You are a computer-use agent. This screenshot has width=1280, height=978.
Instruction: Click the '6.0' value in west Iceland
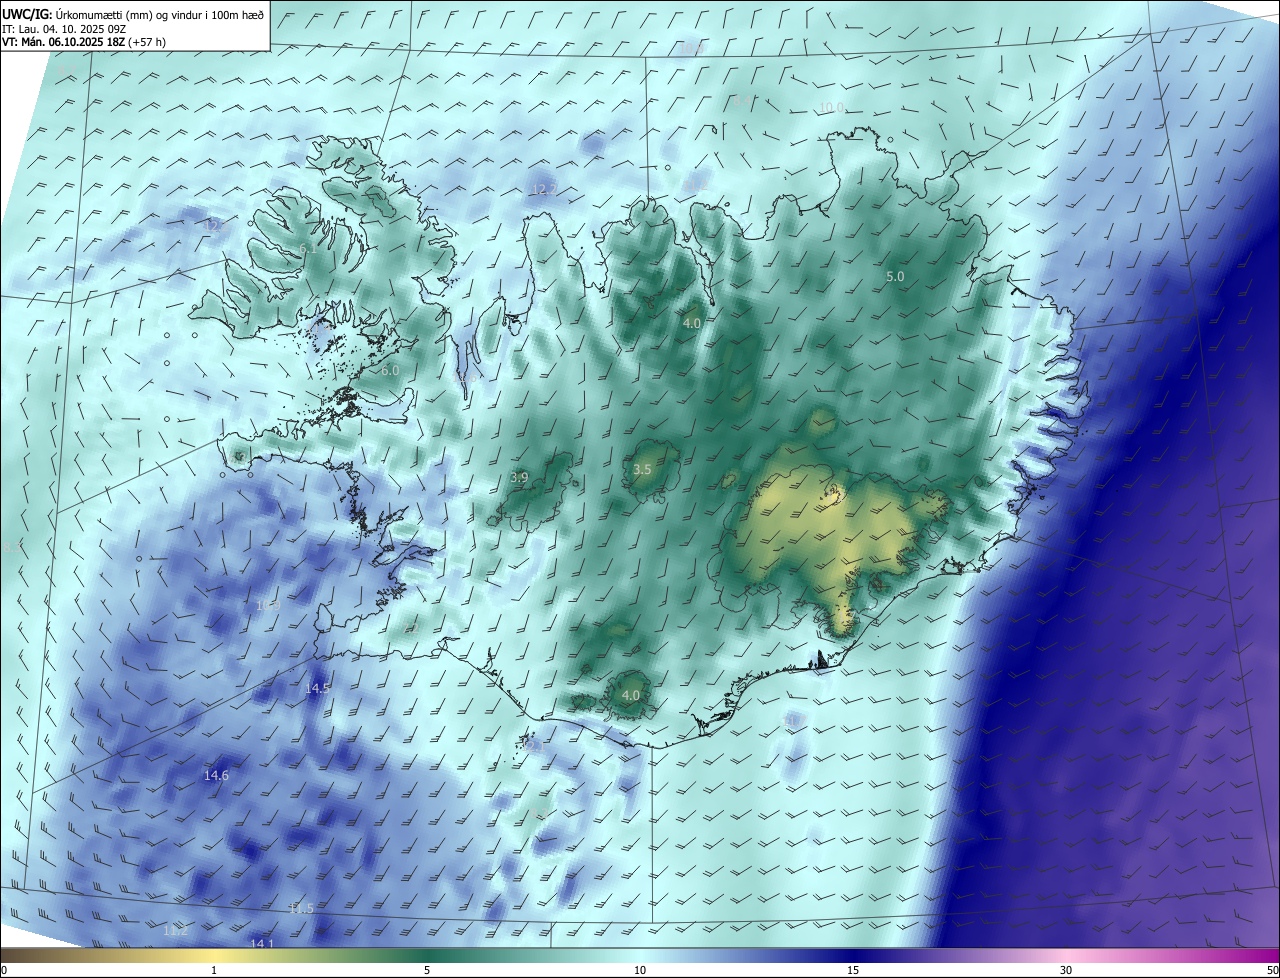(x=390, y=370)
